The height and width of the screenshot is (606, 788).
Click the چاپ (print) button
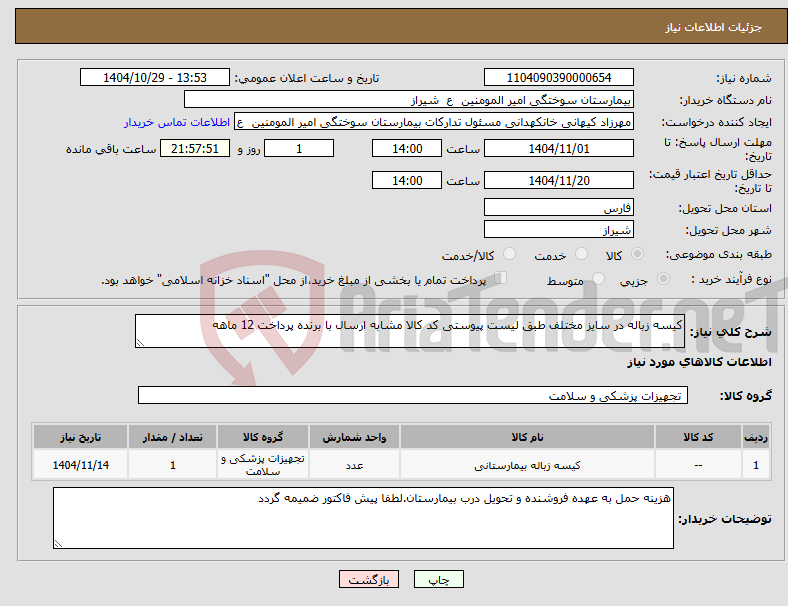438,579
